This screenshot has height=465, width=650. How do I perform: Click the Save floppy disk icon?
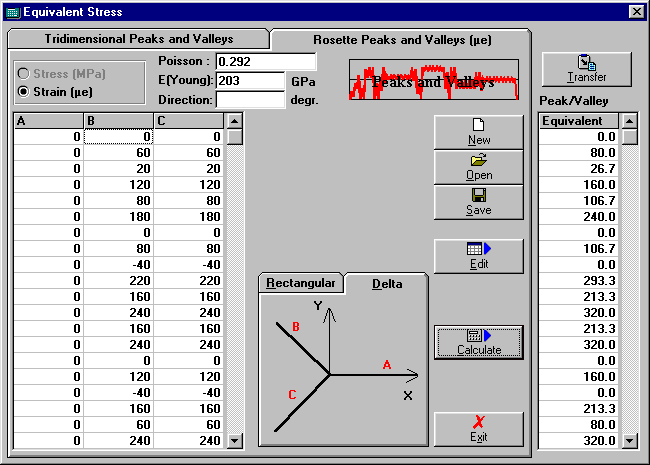478,202
